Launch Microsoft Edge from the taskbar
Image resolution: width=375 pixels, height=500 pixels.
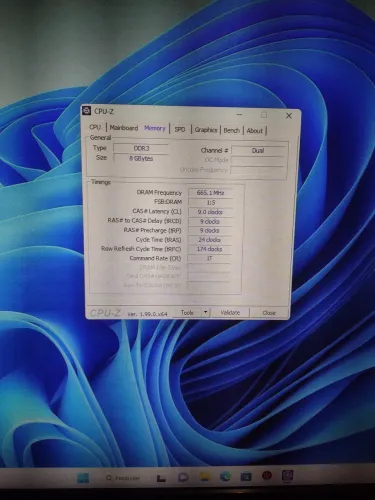tap(225, 477)
